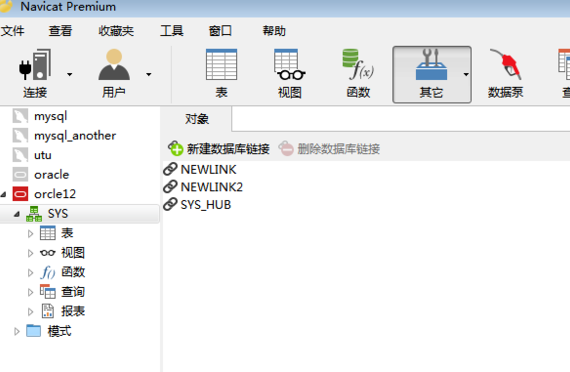
Task: Open the dropdown arrow next to 用户
Action: 148,75
